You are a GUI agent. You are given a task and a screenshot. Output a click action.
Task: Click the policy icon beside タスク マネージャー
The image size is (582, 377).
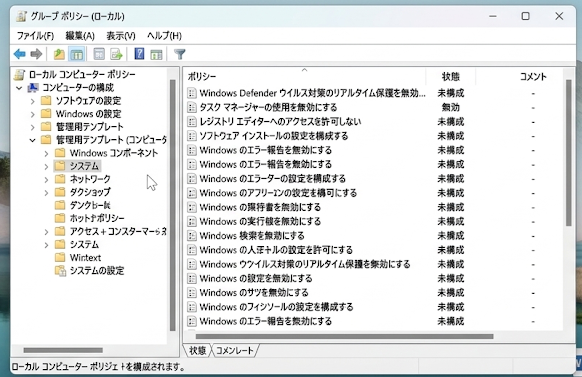click(192, 107)
